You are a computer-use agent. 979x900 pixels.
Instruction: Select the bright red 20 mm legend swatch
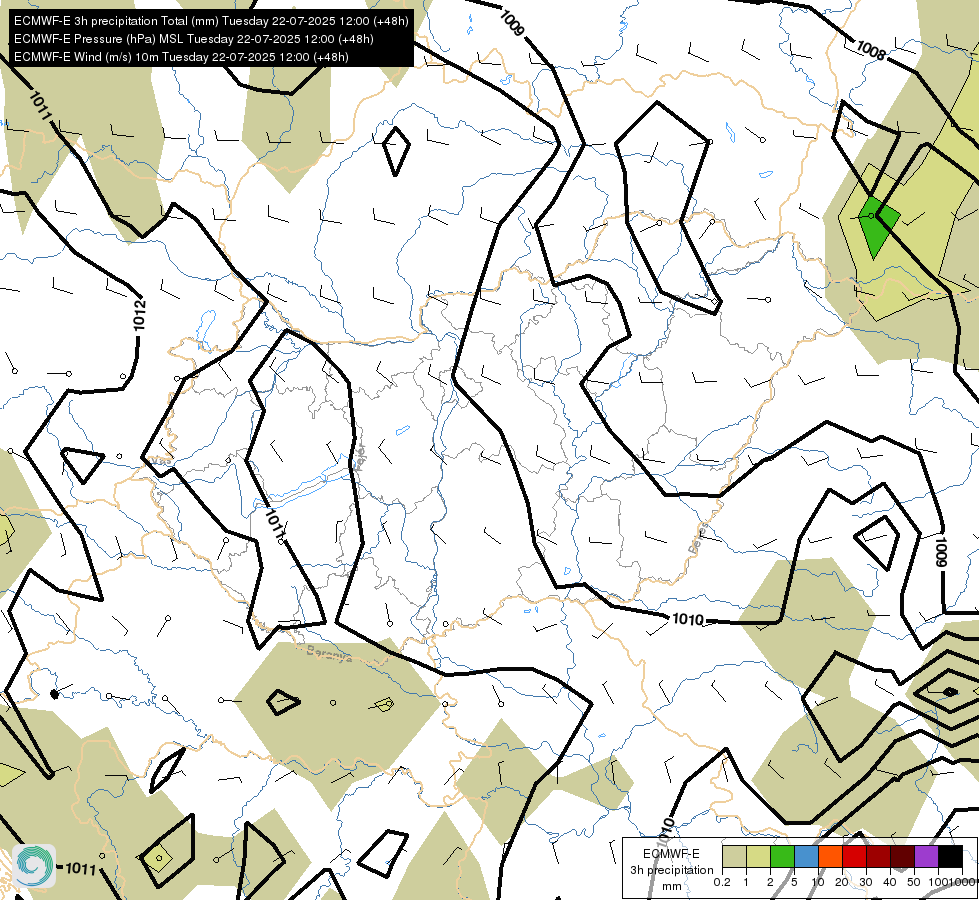[x=854, y=856]
